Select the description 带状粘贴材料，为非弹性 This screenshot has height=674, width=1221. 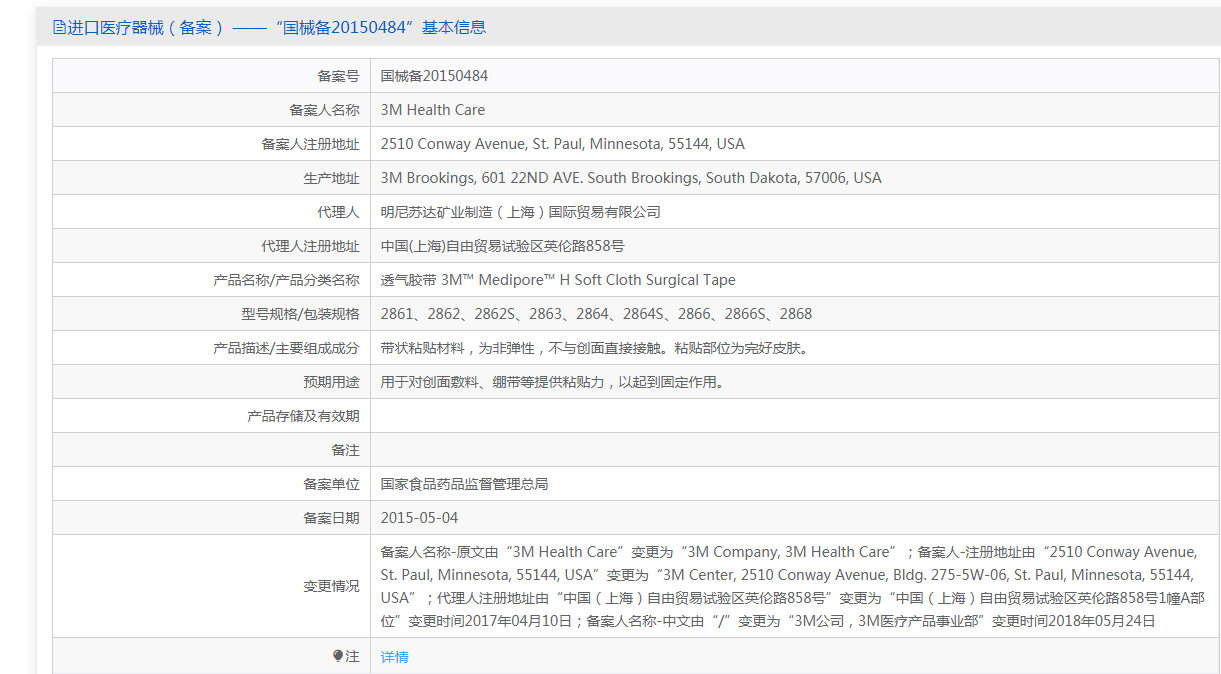tap(594, 348)
